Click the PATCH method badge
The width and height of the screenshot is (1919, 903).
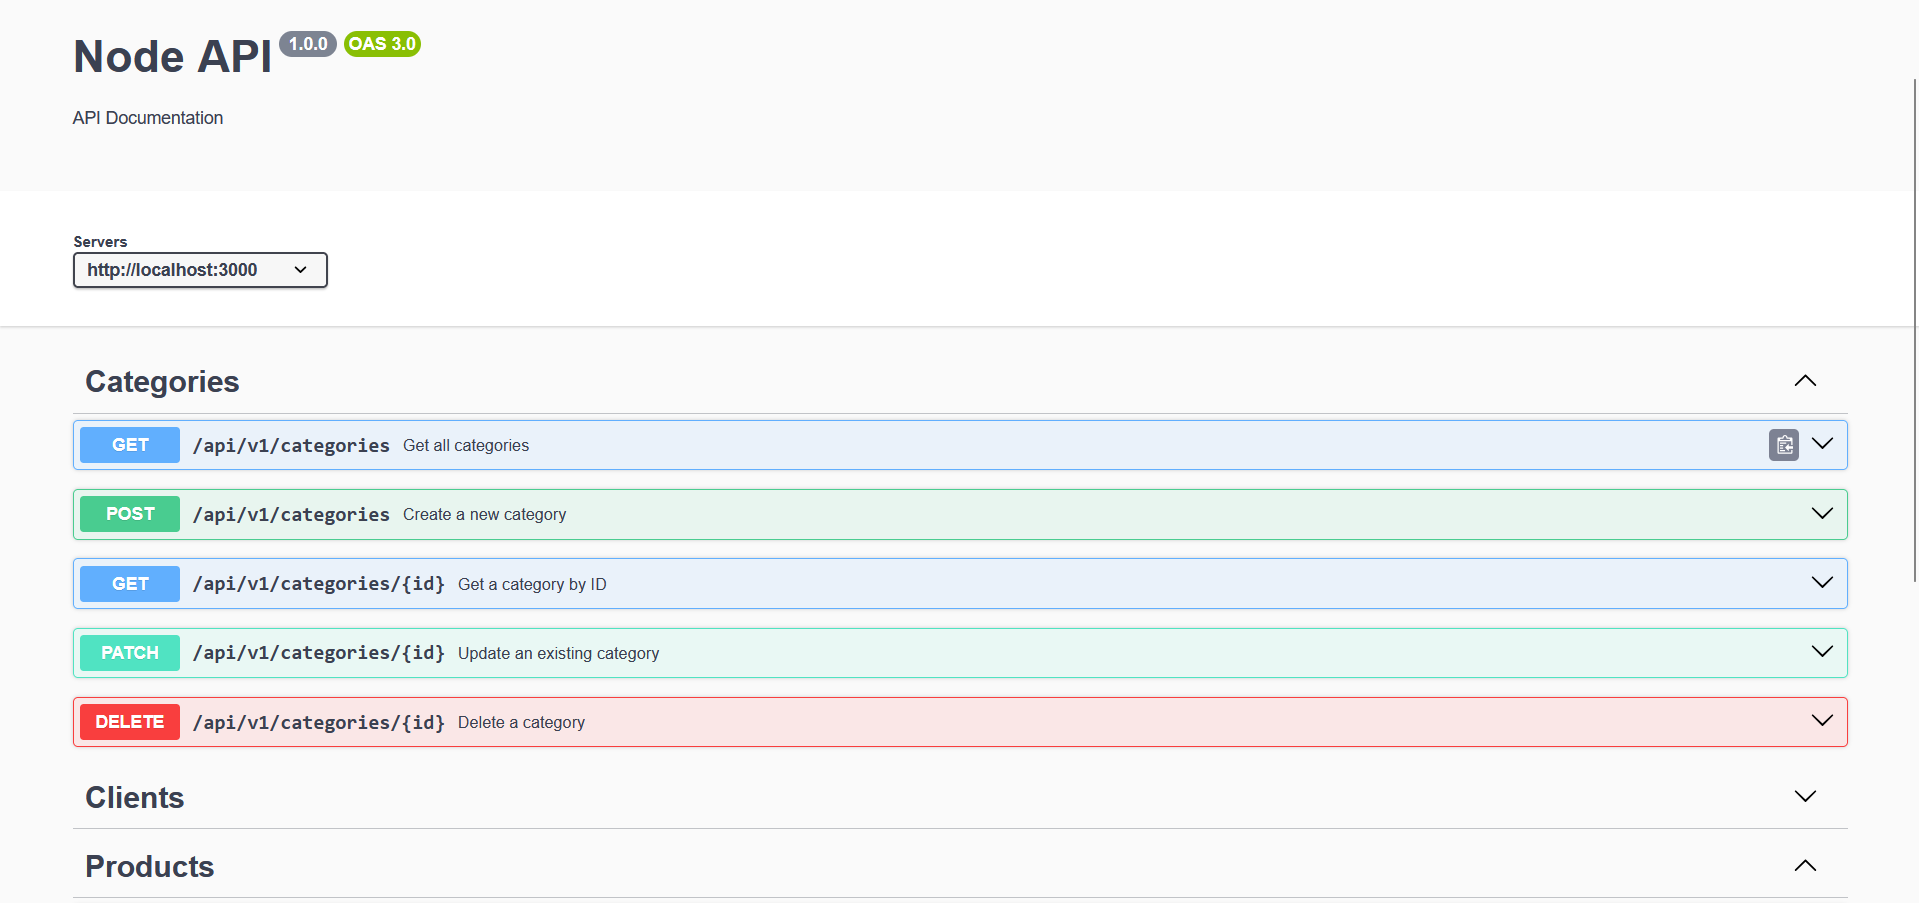(x=130, y=653)
